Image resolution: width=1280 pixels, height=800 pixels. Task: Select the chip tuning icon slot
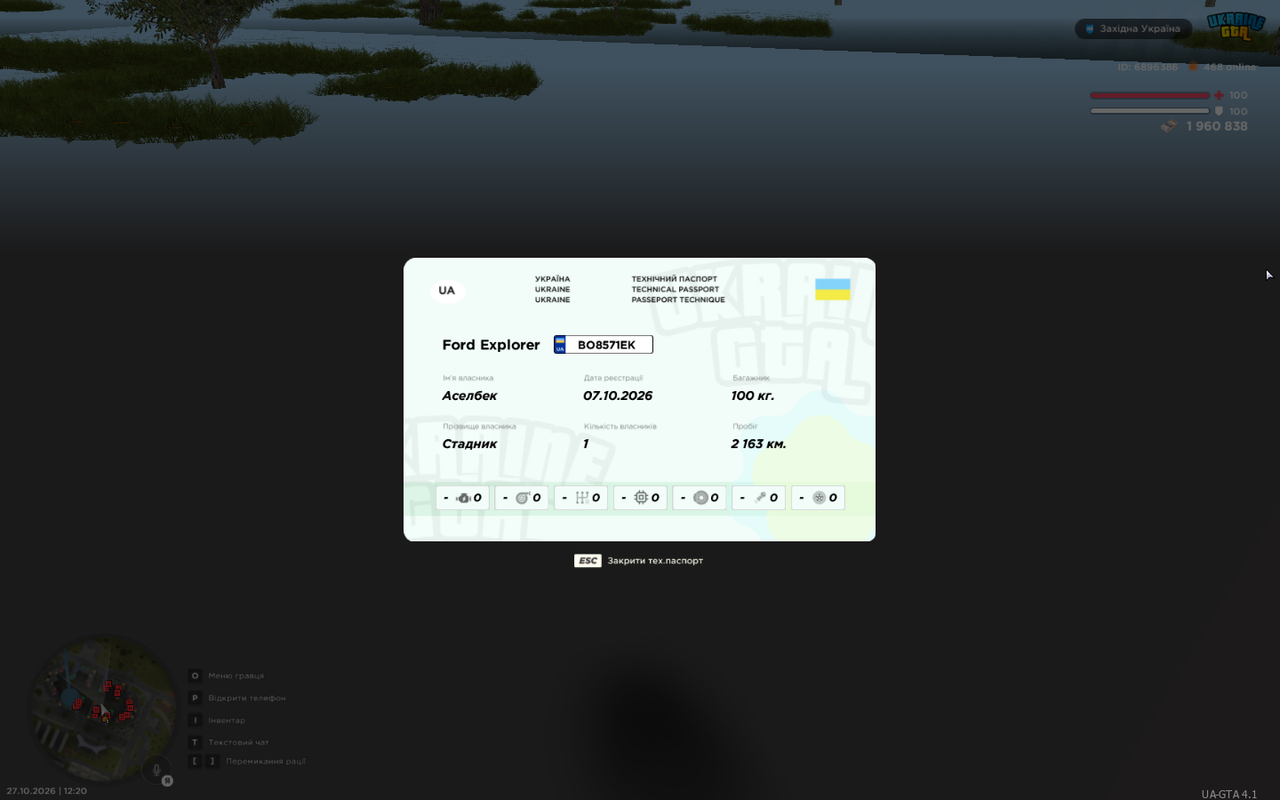pyautogui.click(x=640, y=498)
